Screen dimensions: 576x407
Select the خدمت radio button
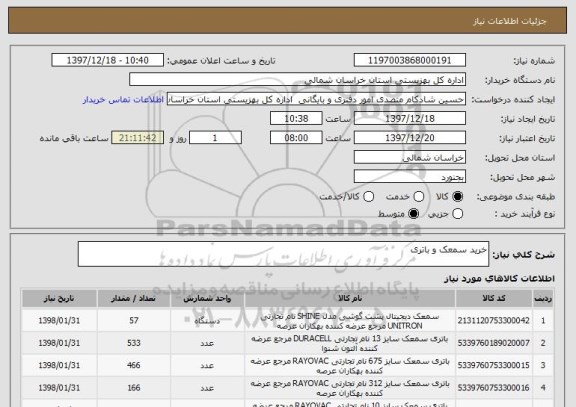tap(419, 197)
